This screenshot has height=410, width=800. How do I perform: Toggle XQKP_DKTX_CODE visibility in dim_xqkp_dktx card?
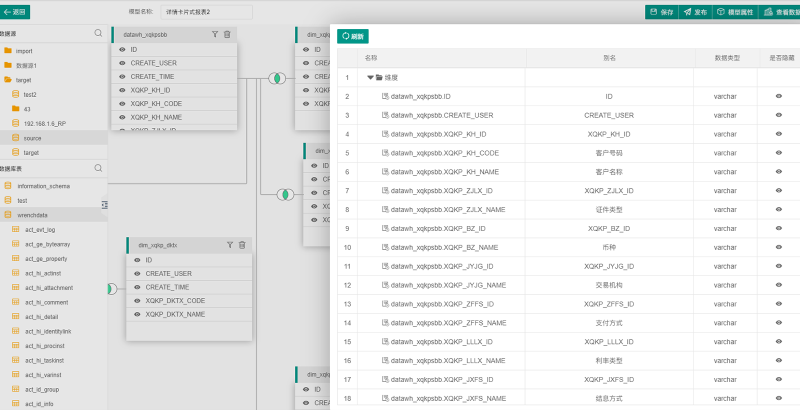[137, 301]
